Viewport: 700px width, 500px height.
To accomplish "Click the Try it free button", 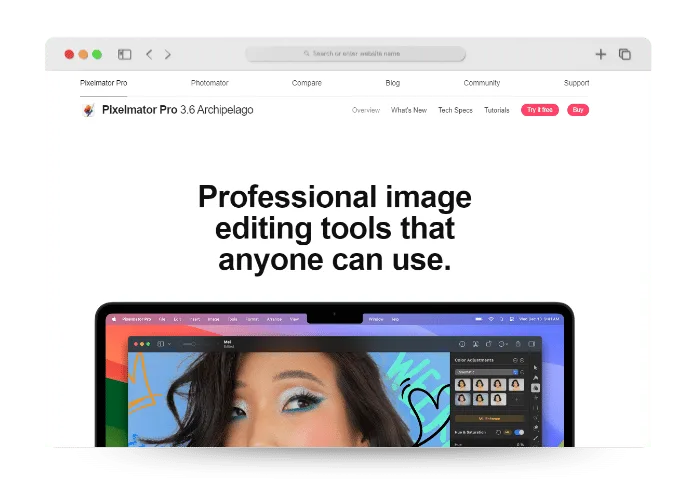I will tap(540, 110).
